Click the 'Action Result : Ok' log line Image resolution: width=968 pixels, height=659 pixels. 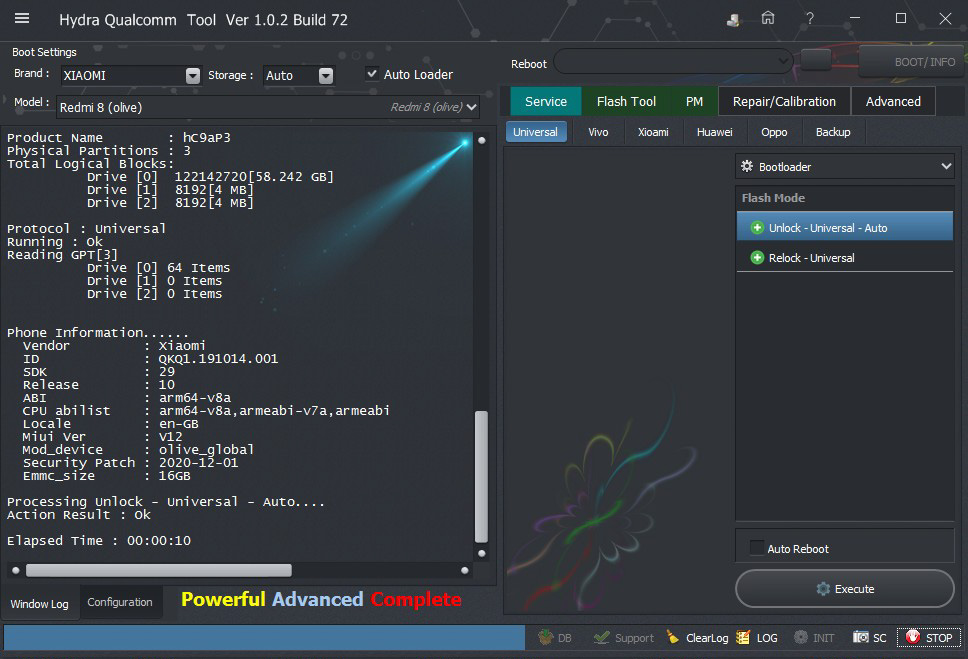pyautogui.click(x=78, y=514)
